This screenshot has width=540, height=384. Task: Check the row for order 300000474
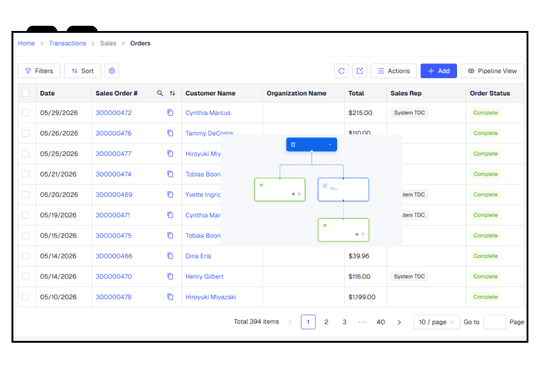25,174
